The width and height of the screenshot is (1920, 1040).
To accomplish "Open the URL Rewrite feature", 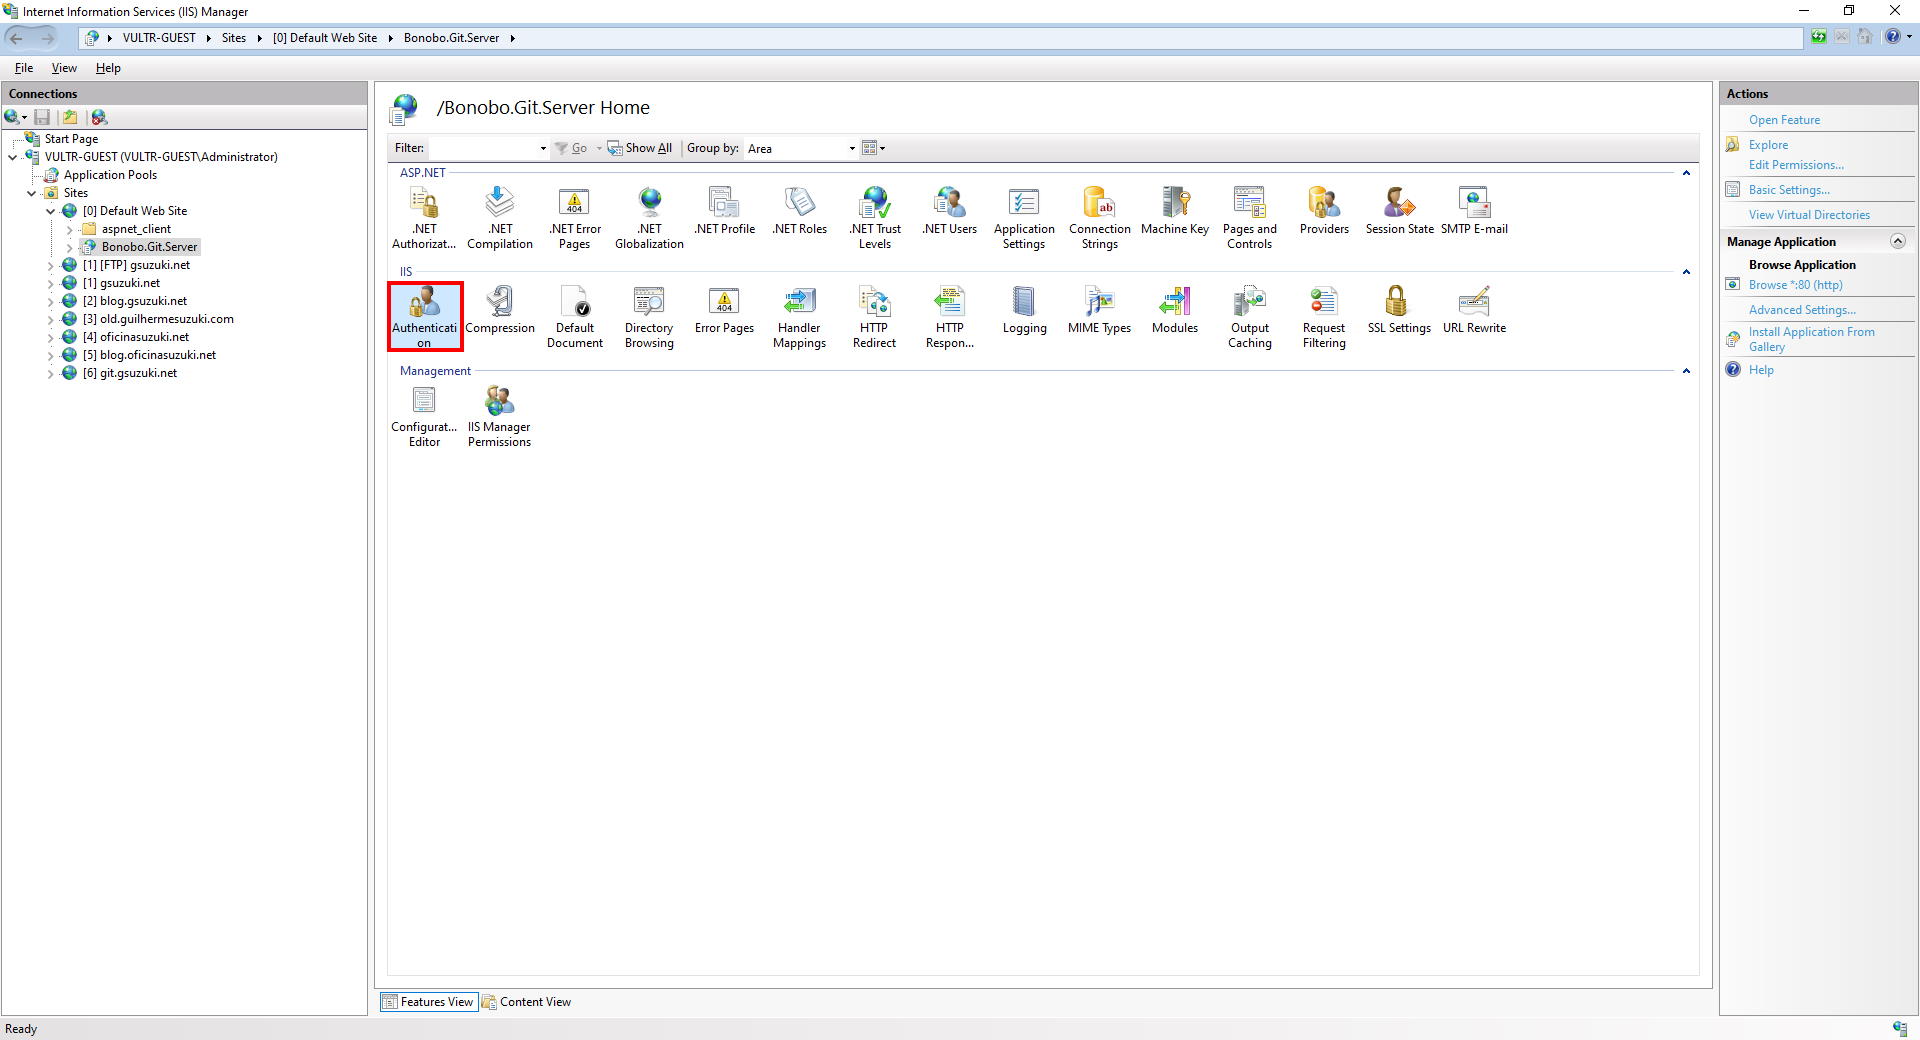I will click(x=1474, y=310).
